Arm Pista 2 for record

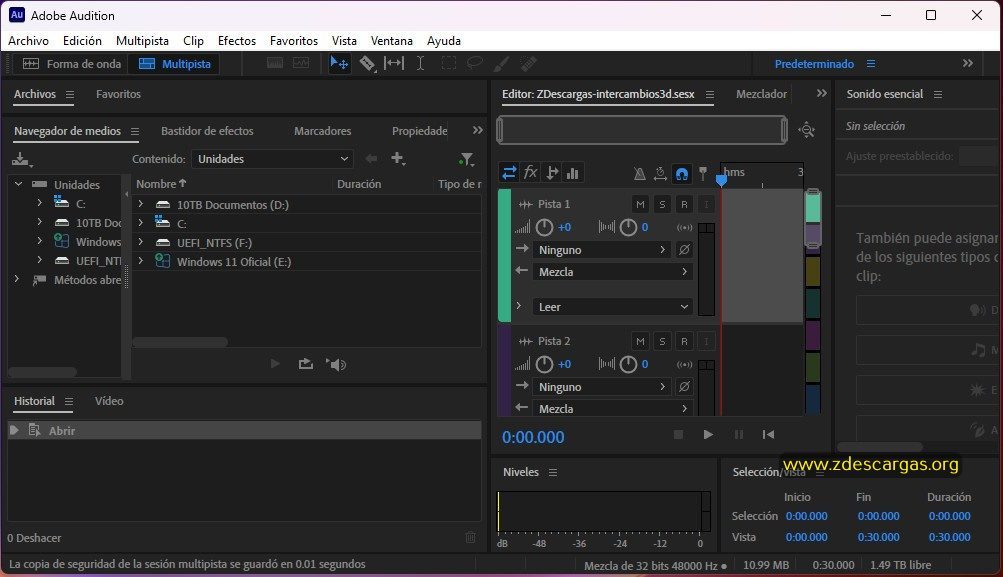[x=684, y=341]
